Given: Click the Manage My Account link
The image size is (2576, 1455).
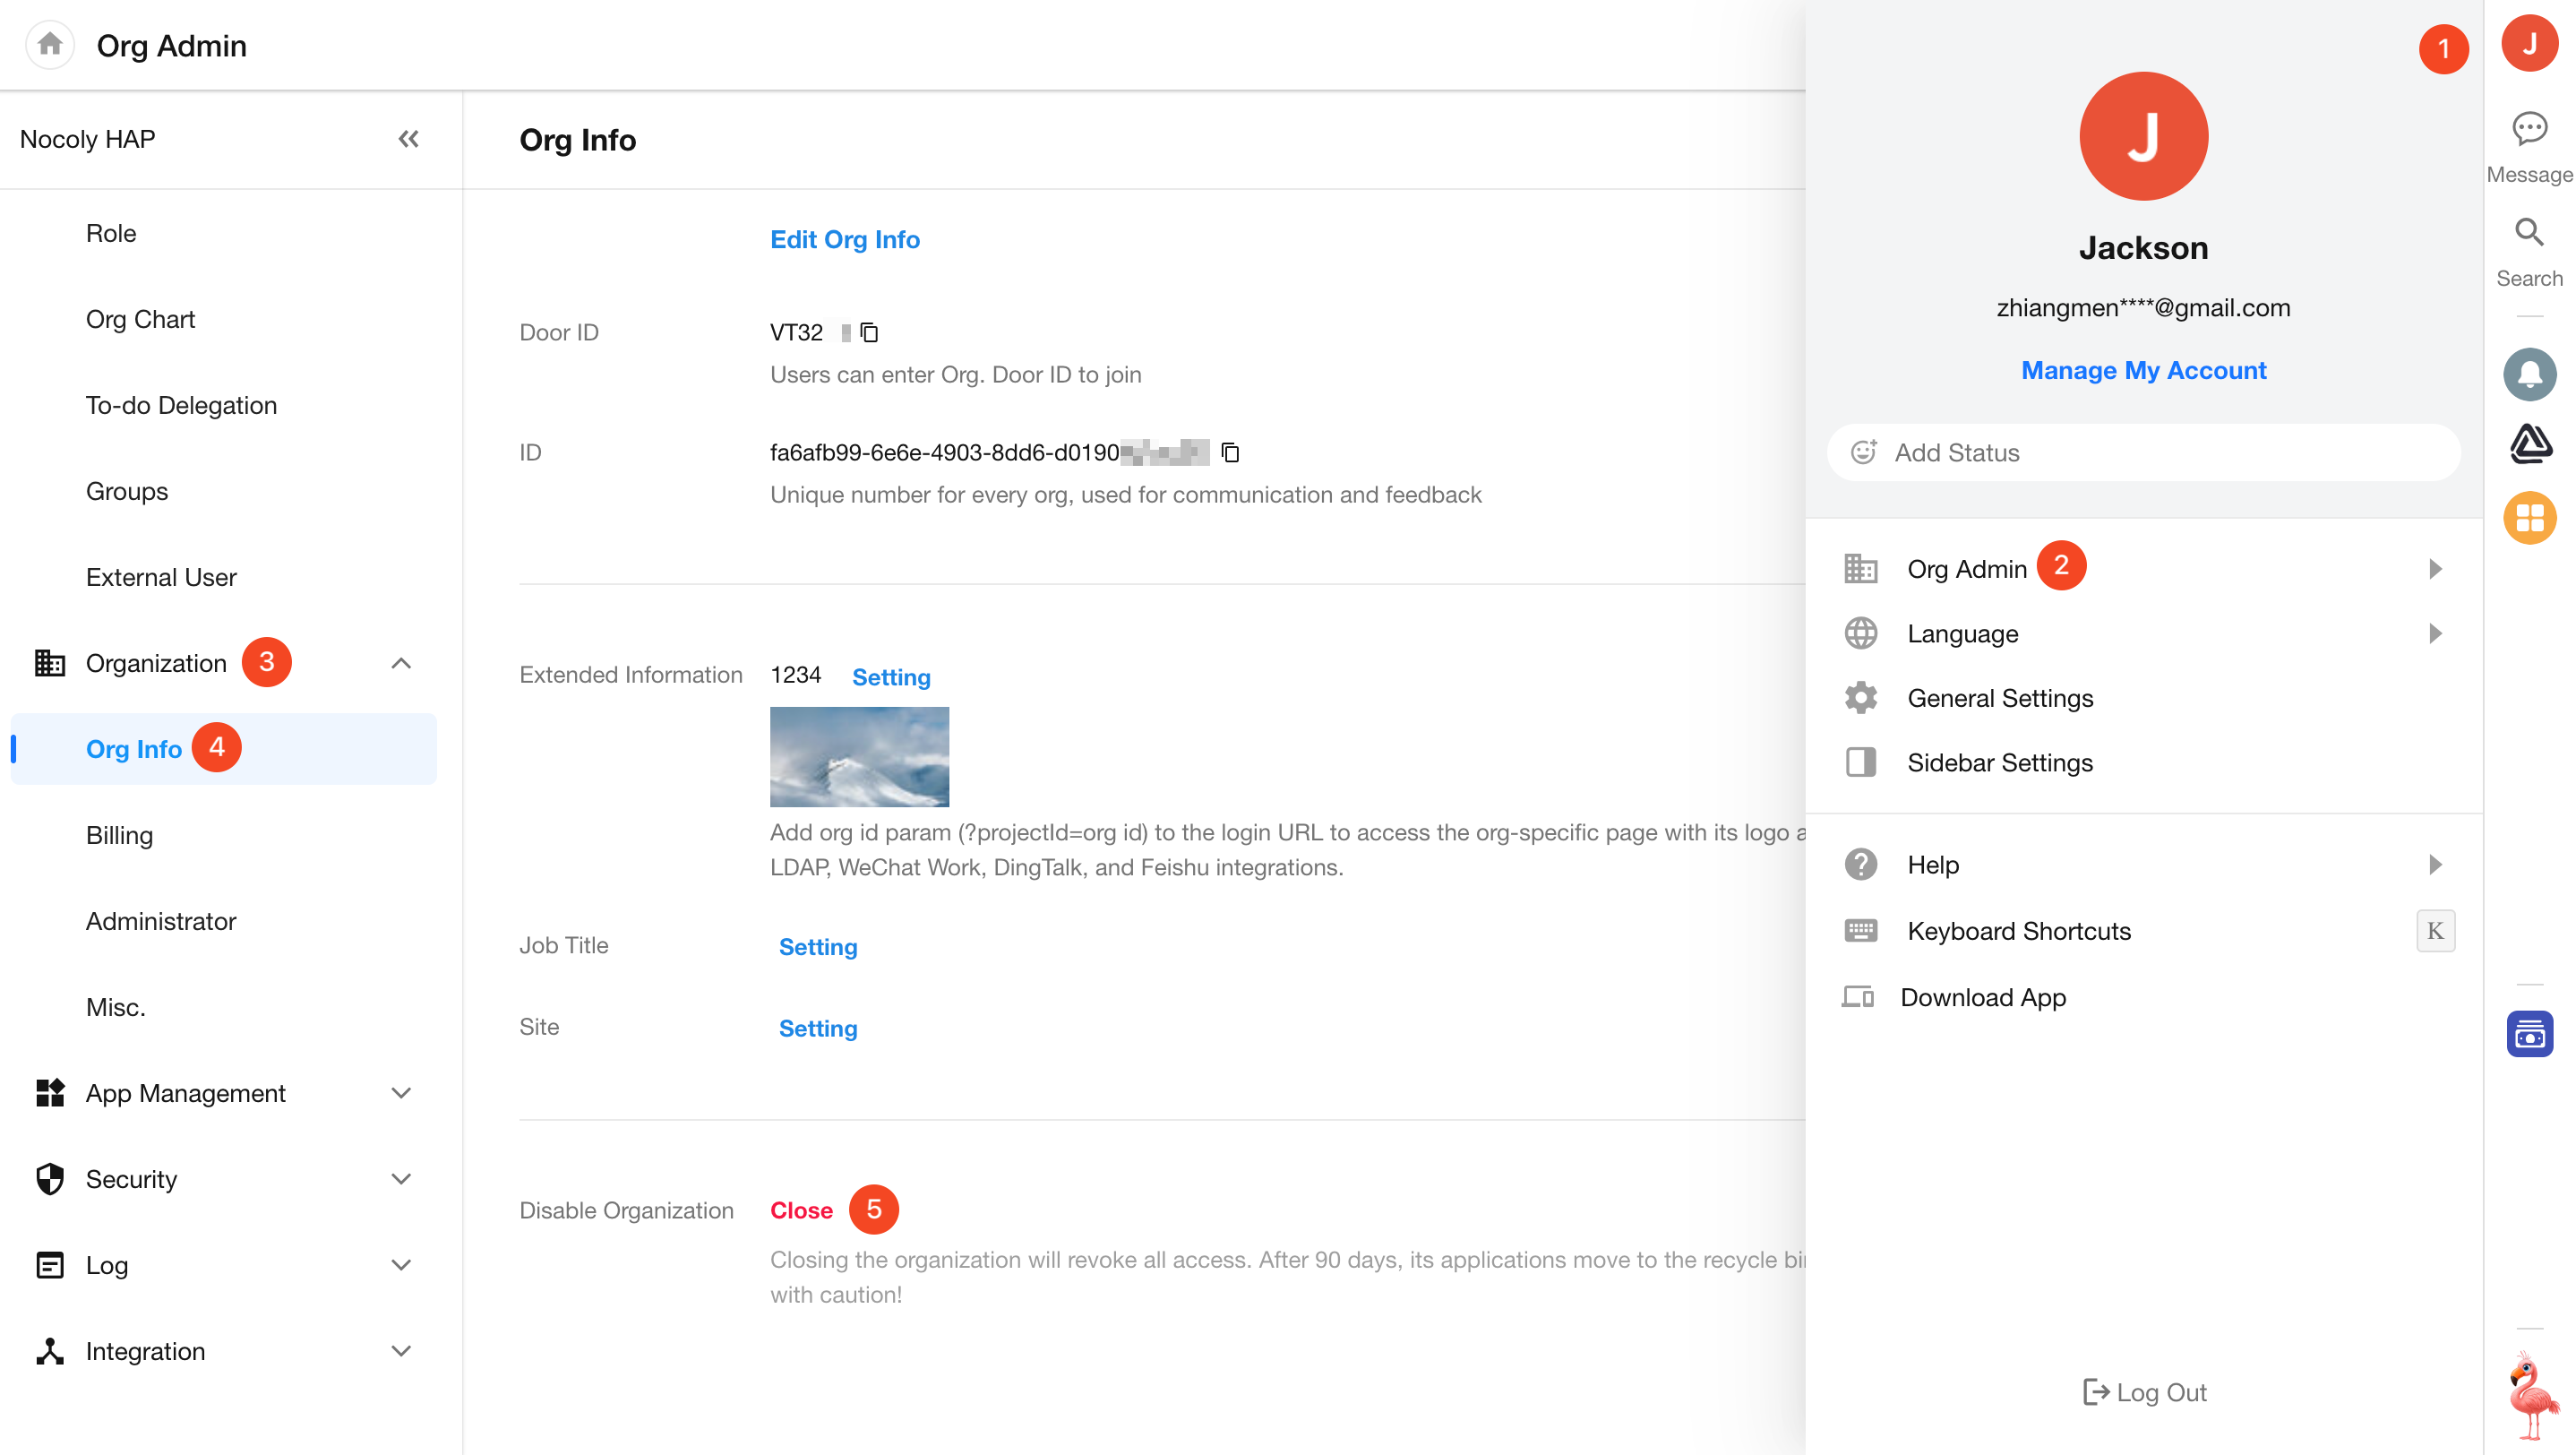Looking at the screenshot, I should click(x=2143, y=370).
